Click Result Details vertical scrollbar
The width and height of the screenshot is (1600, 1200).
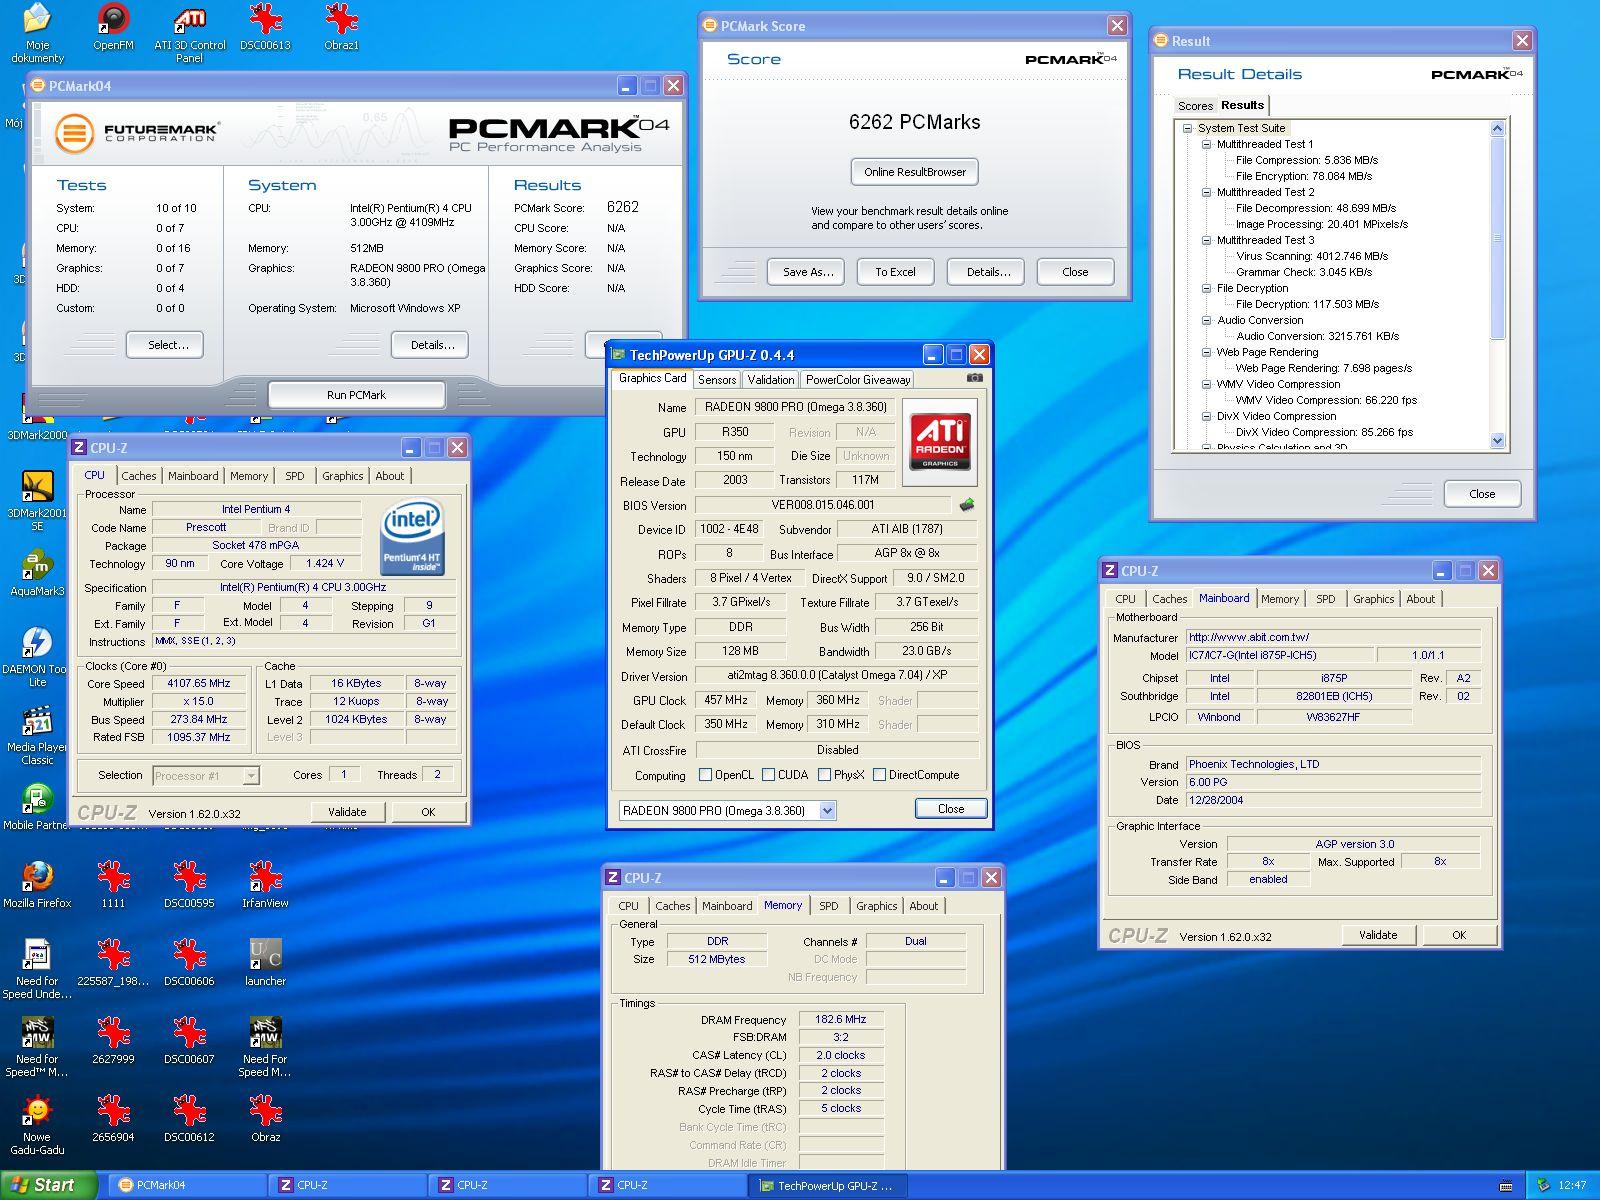point(1497,238)
